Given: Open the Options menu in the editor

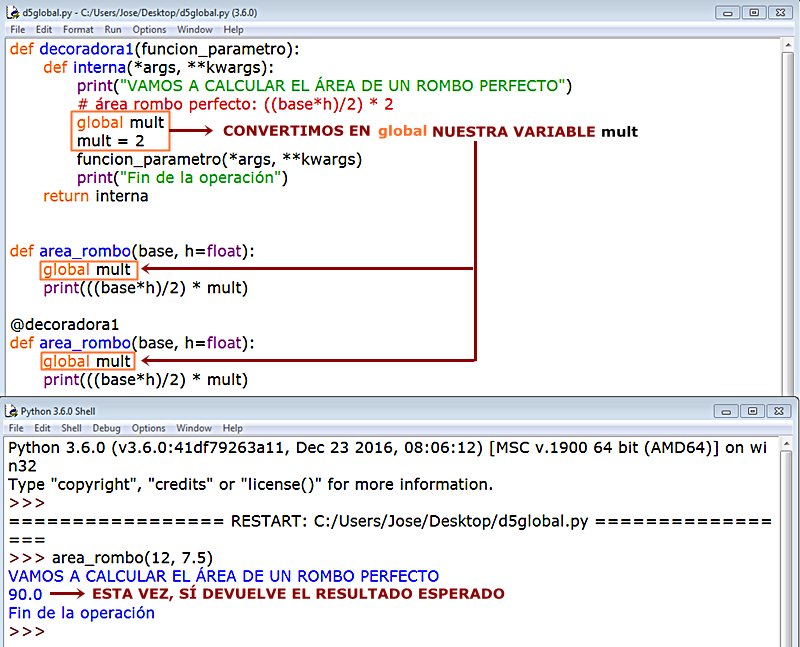Looking at the screenshot, I should (149, 29).
